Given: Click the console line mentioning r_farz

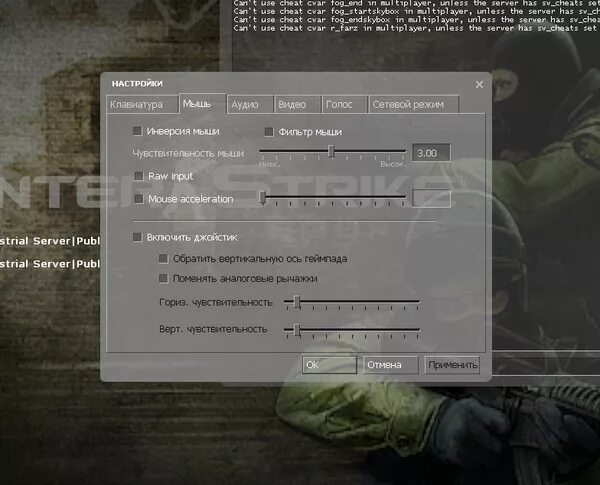Looking at the screenshot, I should click(x=416, y=28).
